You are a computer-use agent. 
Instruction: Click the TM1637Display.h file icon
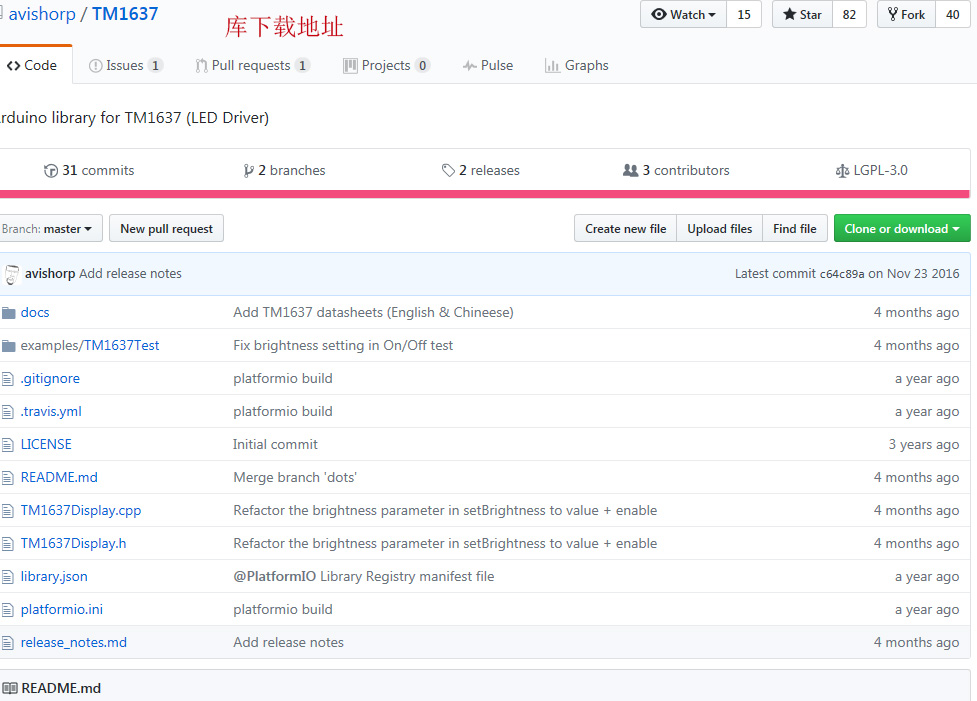pos(7,544)
